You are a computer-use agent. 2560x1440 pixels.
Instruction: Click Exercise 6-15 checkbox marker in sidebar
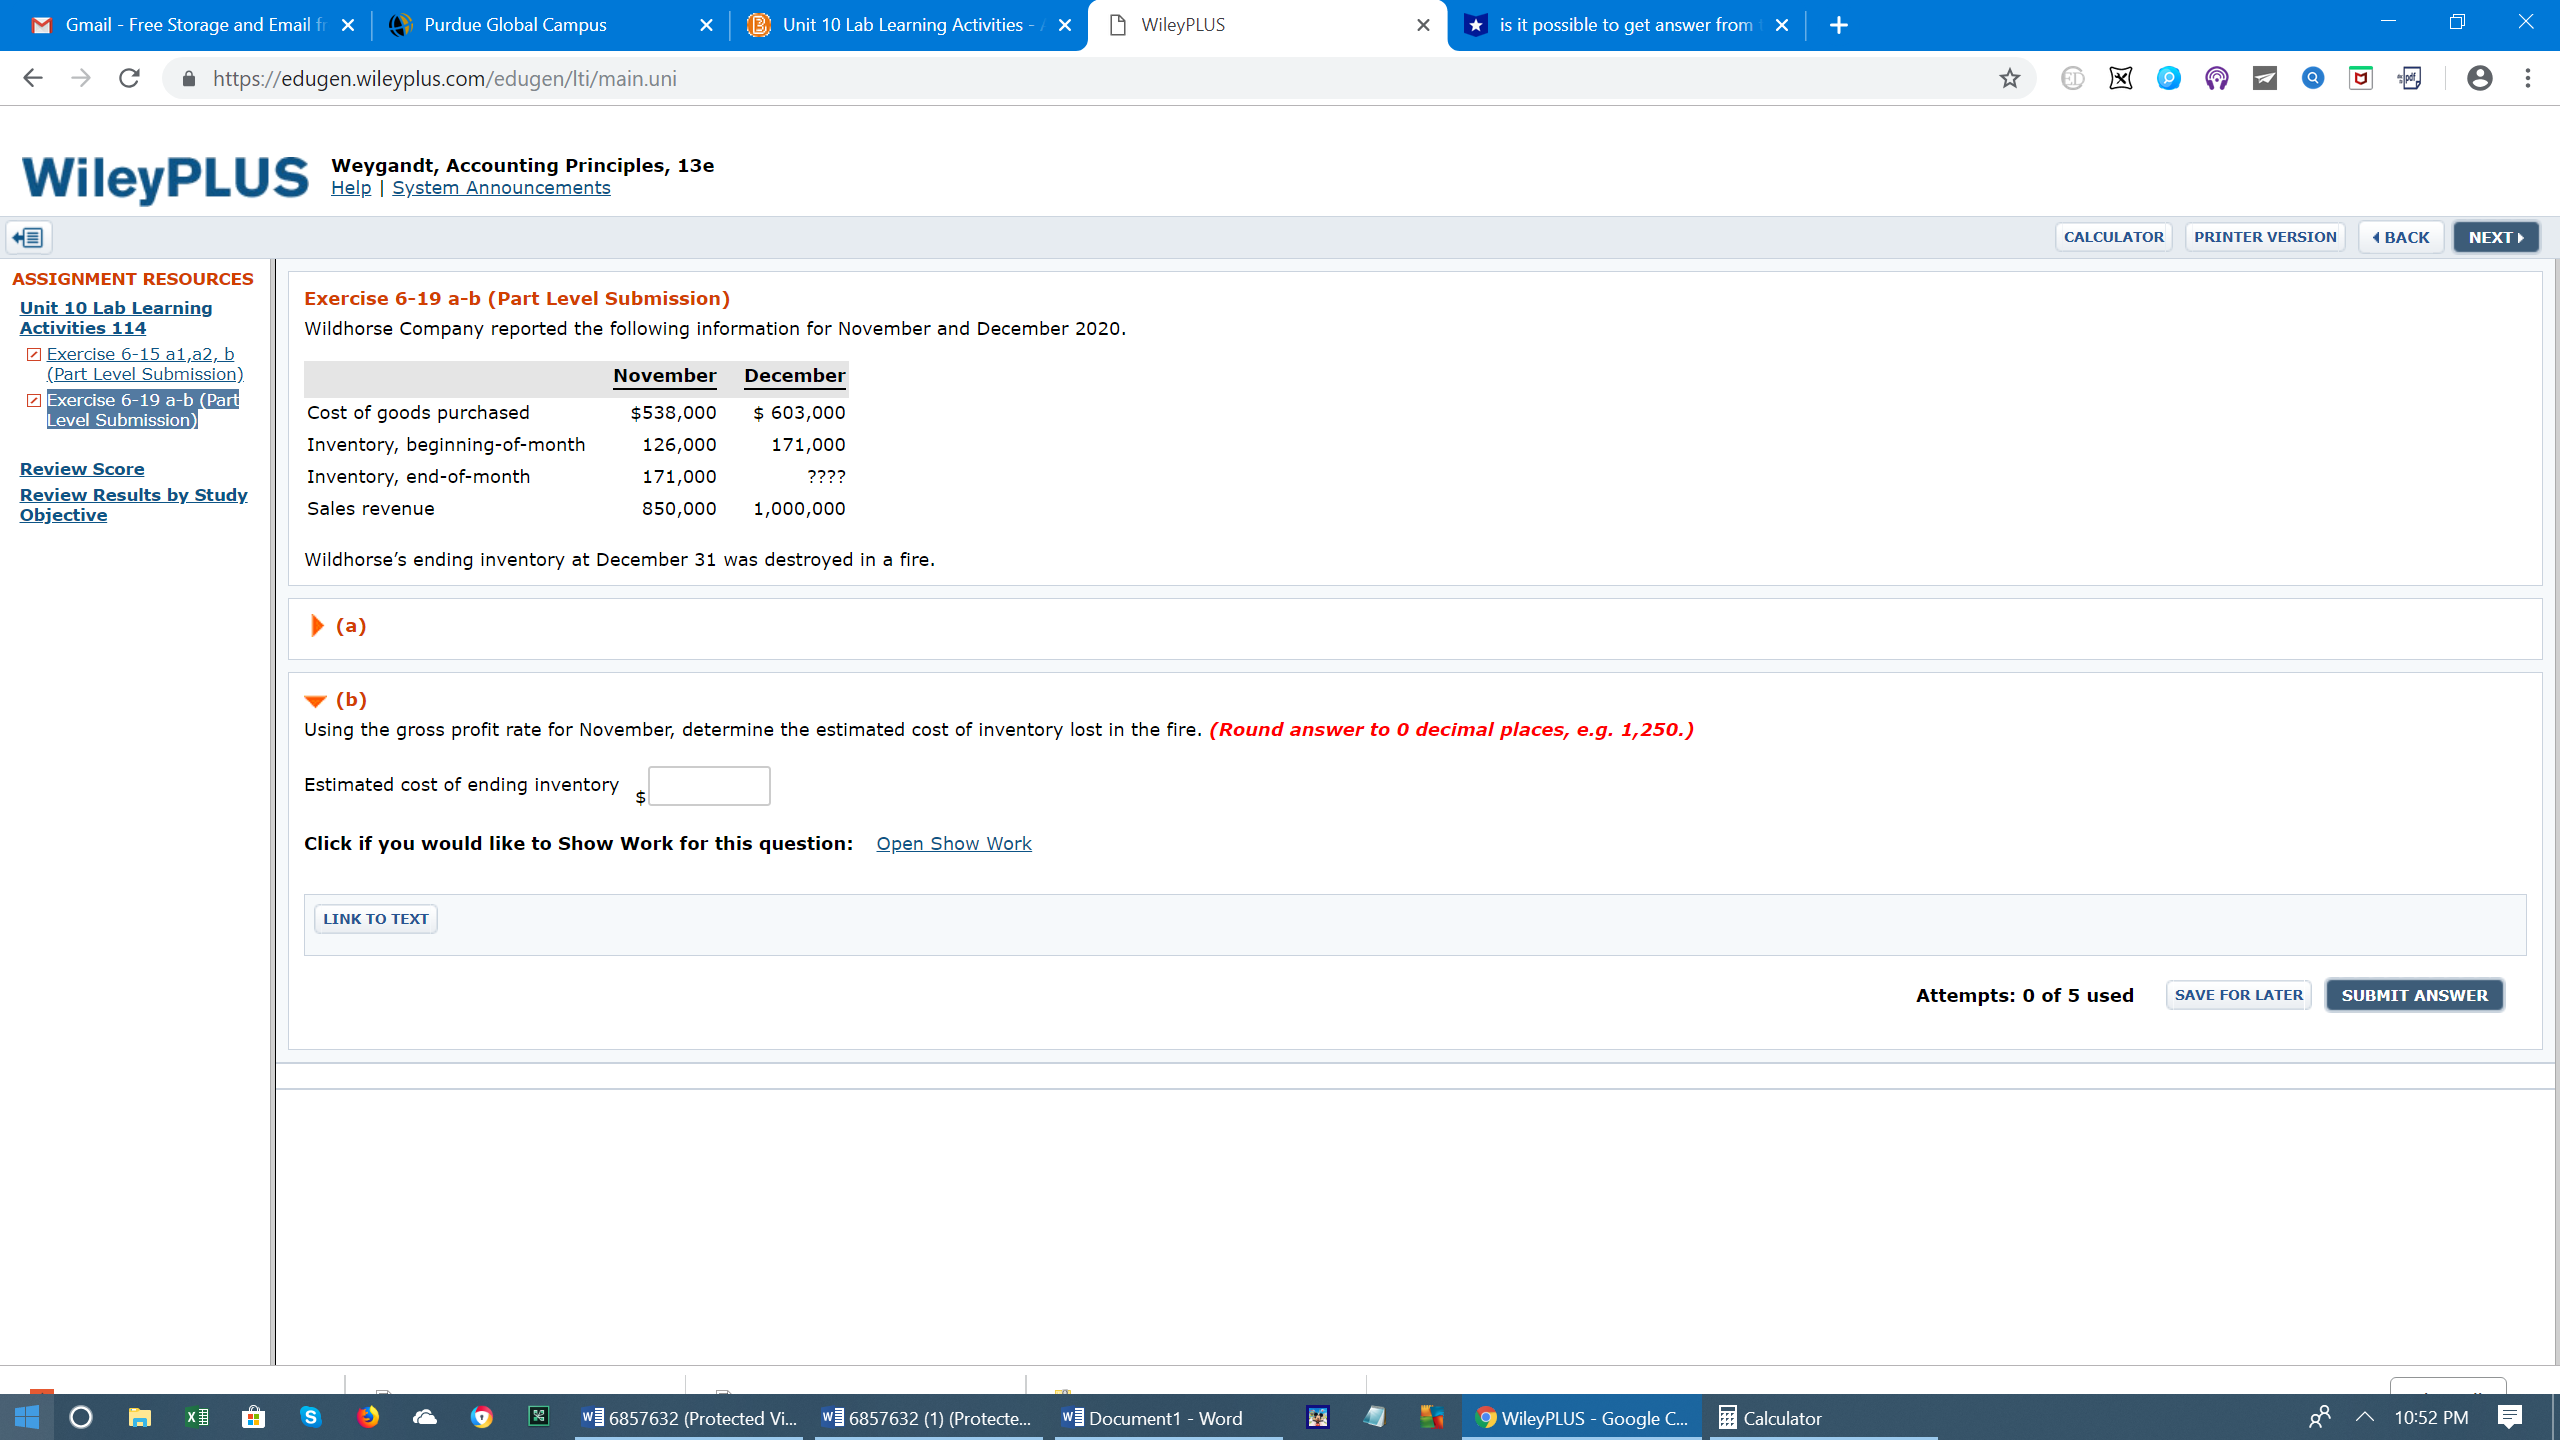pos(34,354)
